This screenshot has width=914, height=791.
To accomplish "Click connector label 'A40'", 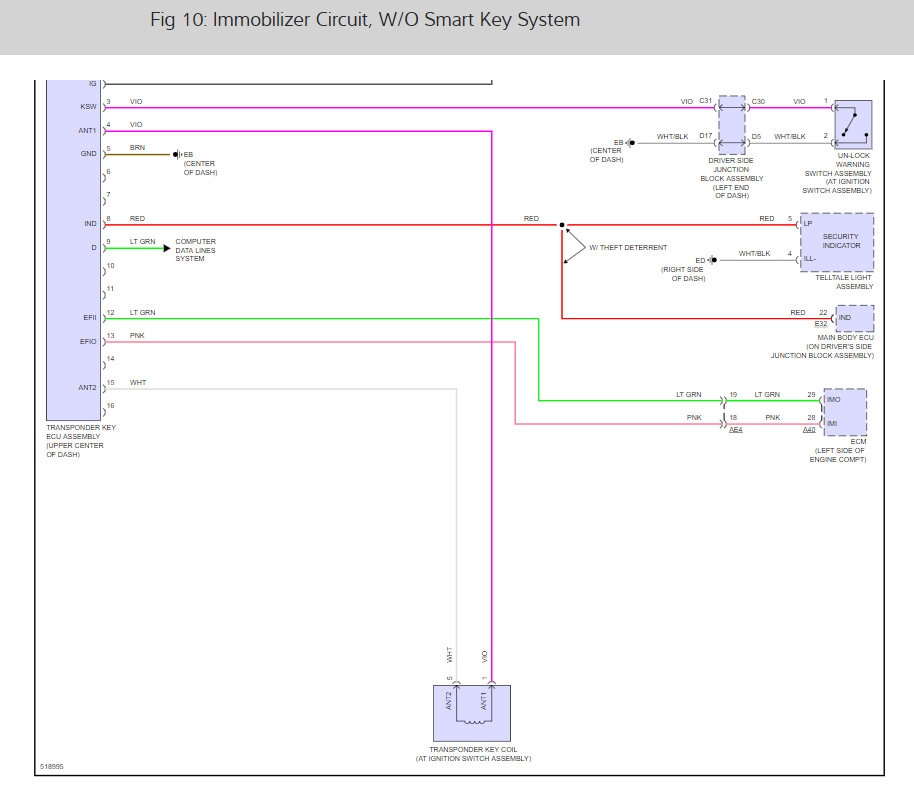I will (809, 430).
